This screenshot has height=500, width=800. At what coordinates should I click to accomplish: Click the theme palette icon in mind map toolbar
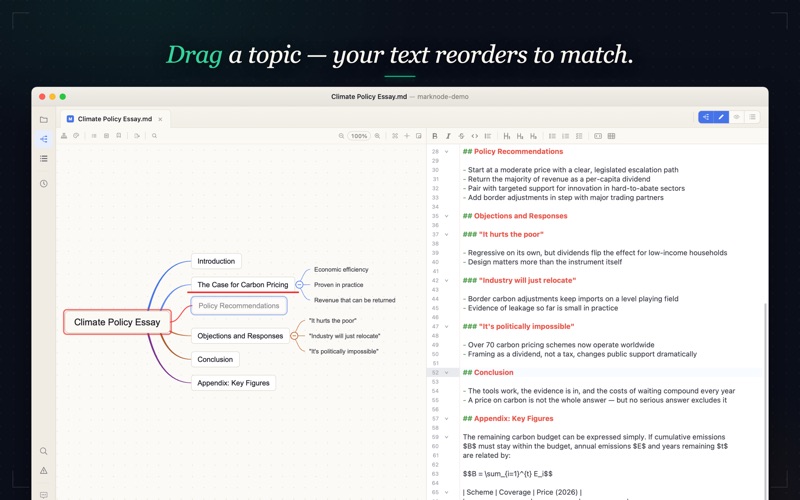tap(76, 136)
